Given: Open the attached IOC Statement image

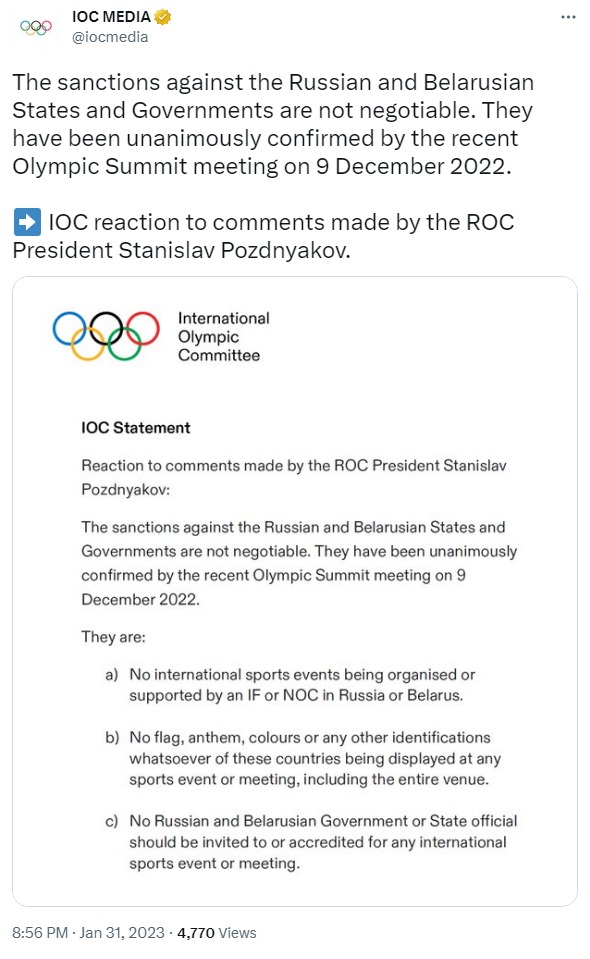Looking at the screenshot, I should tap(295, 591).
